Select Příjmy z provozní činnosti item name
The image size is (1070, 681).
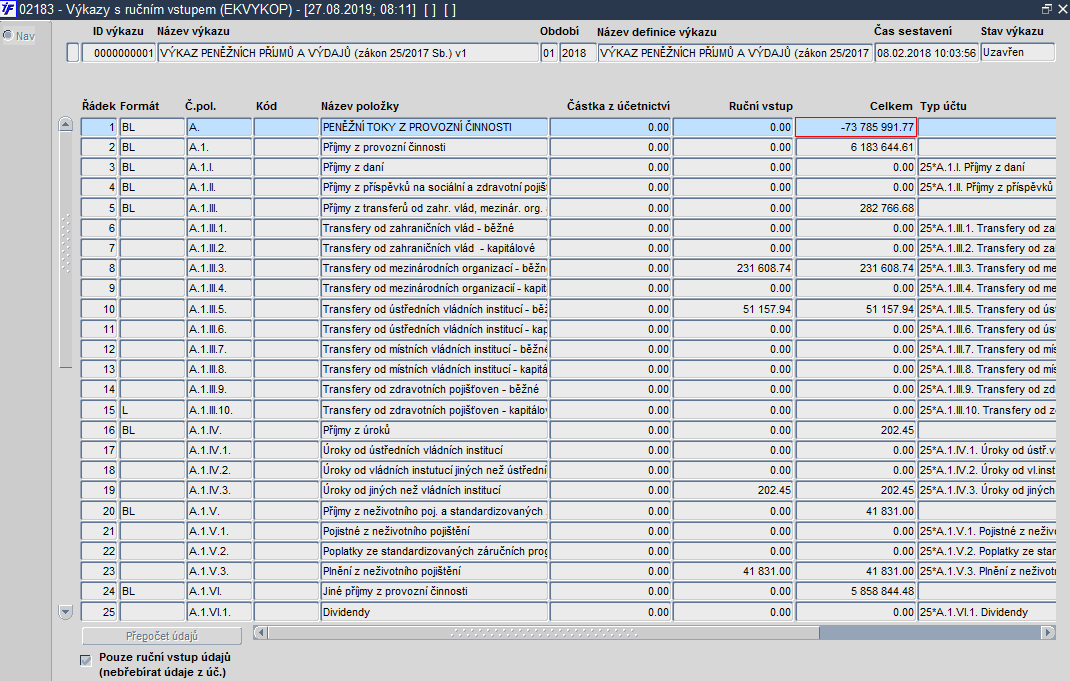(434, 147)
